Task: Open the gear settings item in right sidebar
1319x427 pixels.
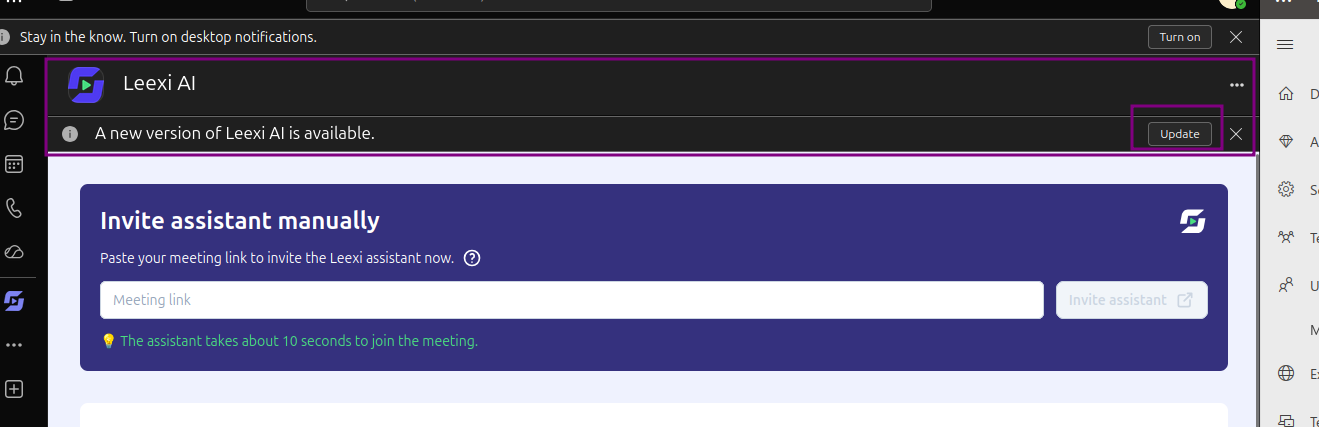Action: coord(1287,190)
